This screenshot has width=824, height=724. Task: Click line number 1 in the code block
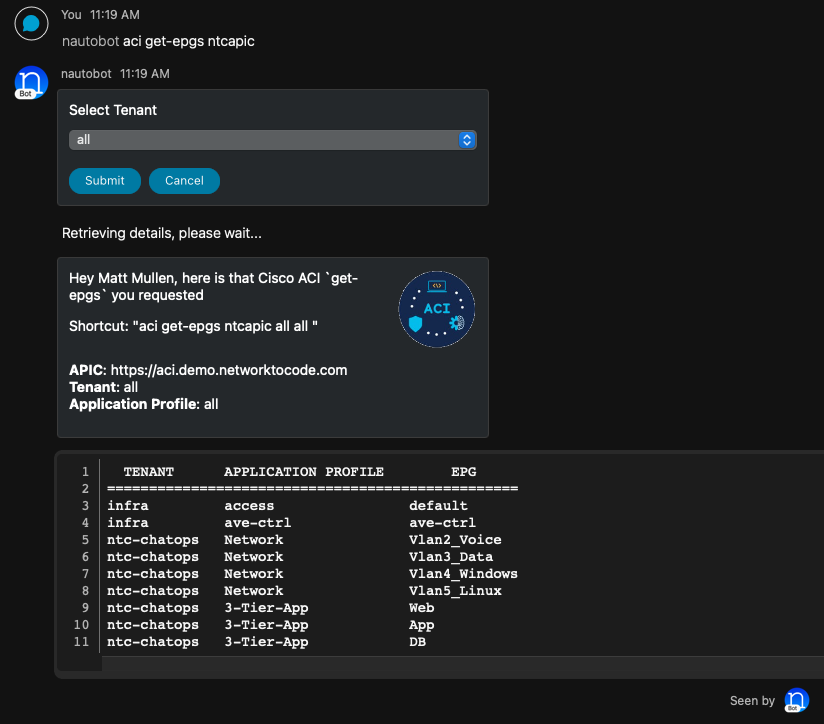point(85,472)
